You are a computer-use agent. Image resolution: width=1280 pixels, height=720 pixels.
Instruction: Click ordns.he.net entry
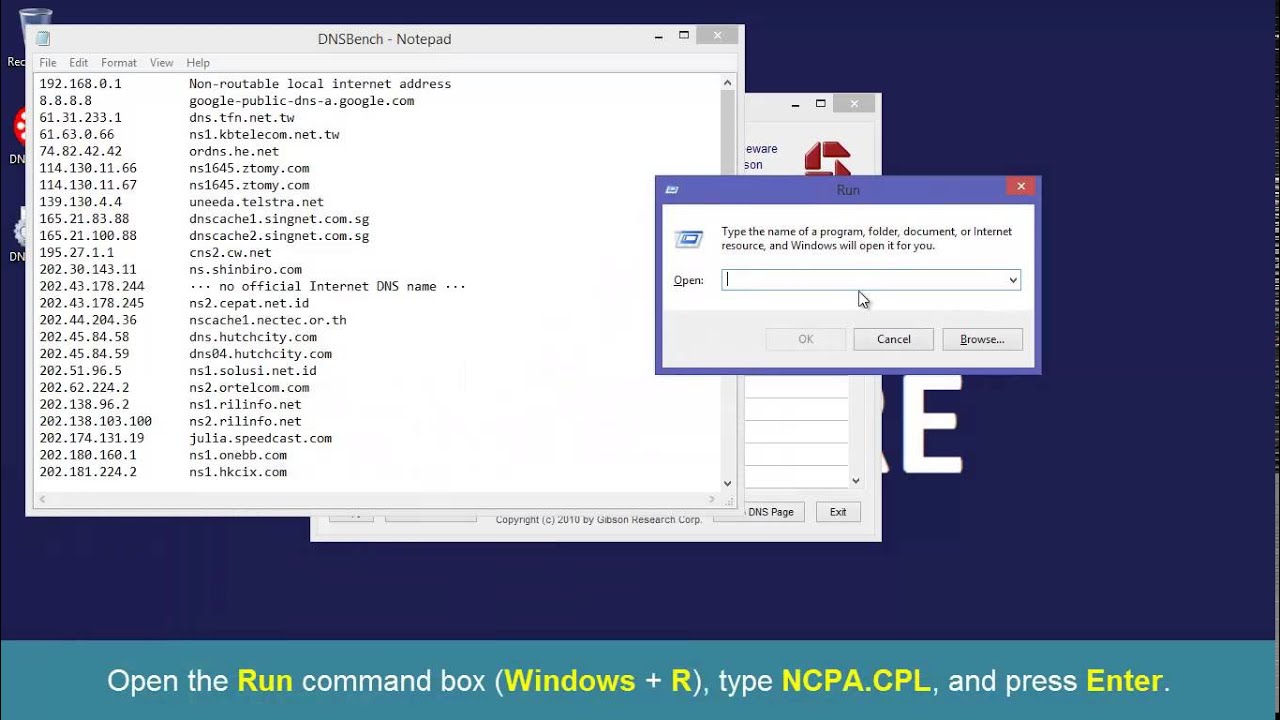[234, 152]
